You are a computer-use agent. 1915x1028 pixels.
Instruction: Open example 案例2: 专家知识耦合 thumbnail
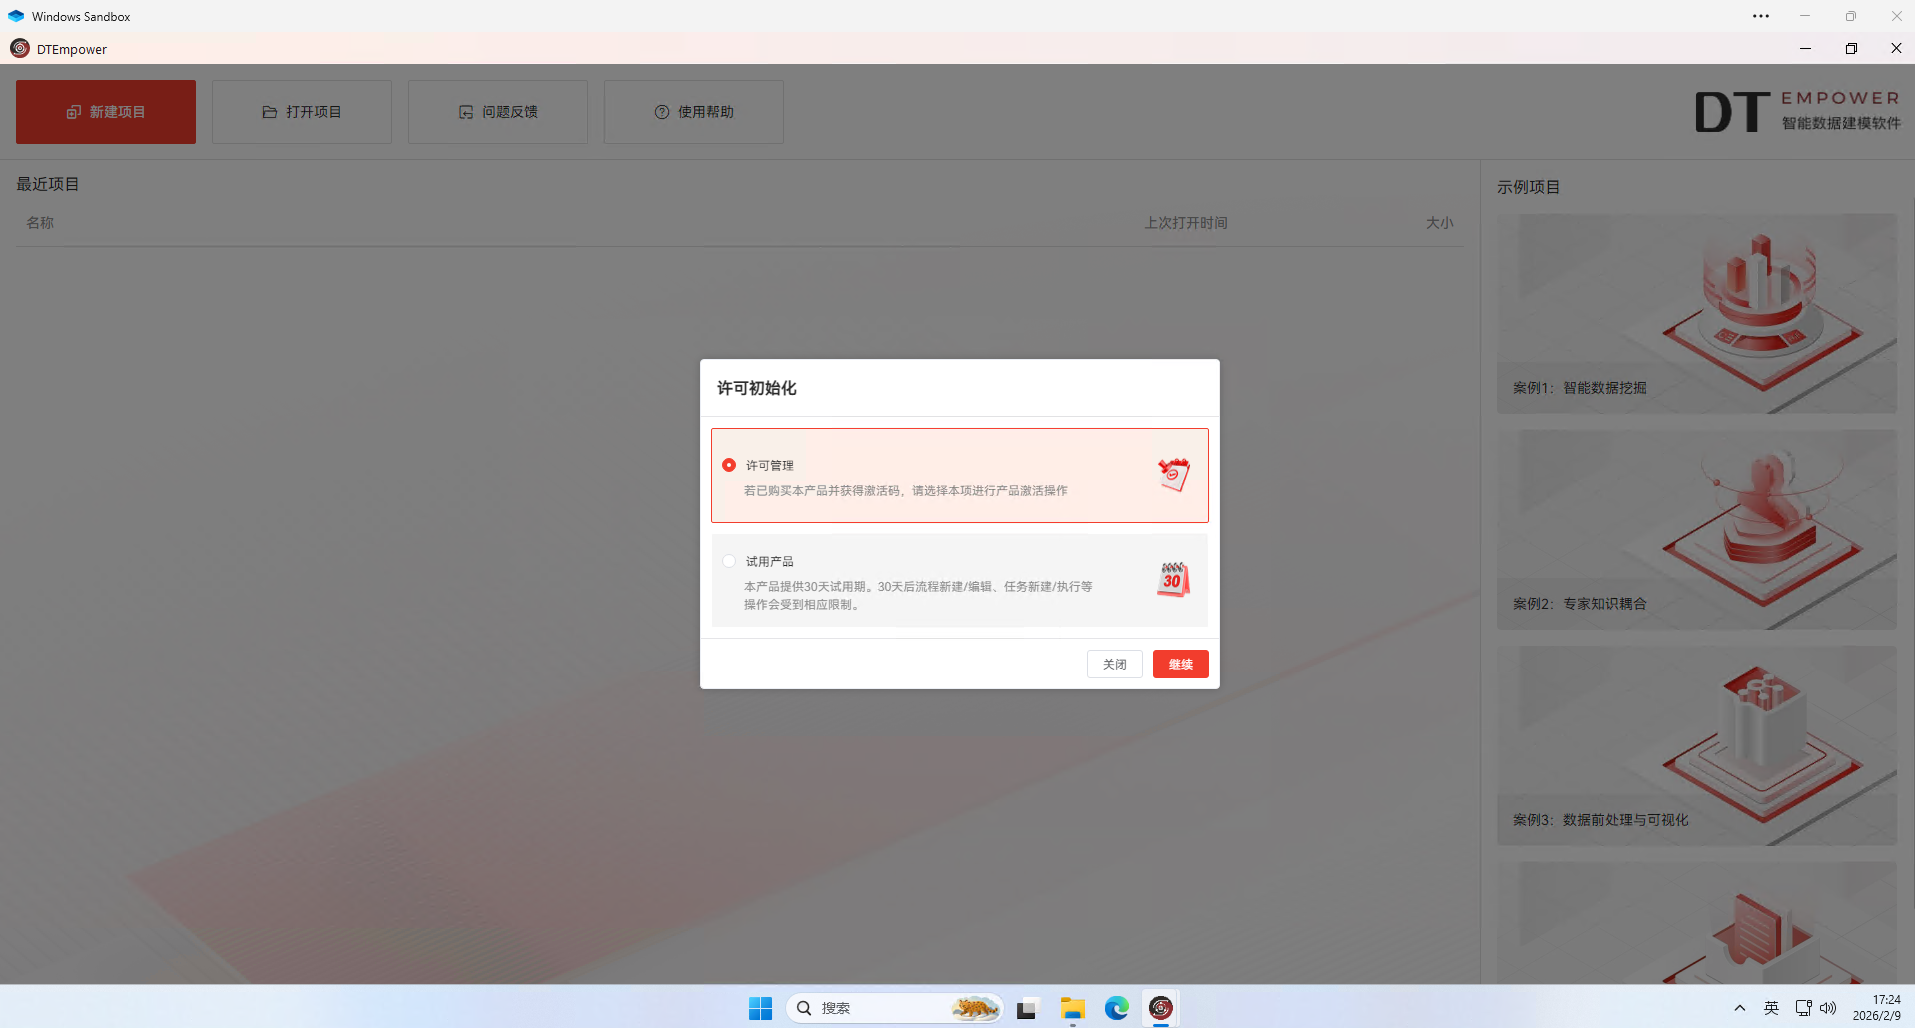click(1696, 529)
